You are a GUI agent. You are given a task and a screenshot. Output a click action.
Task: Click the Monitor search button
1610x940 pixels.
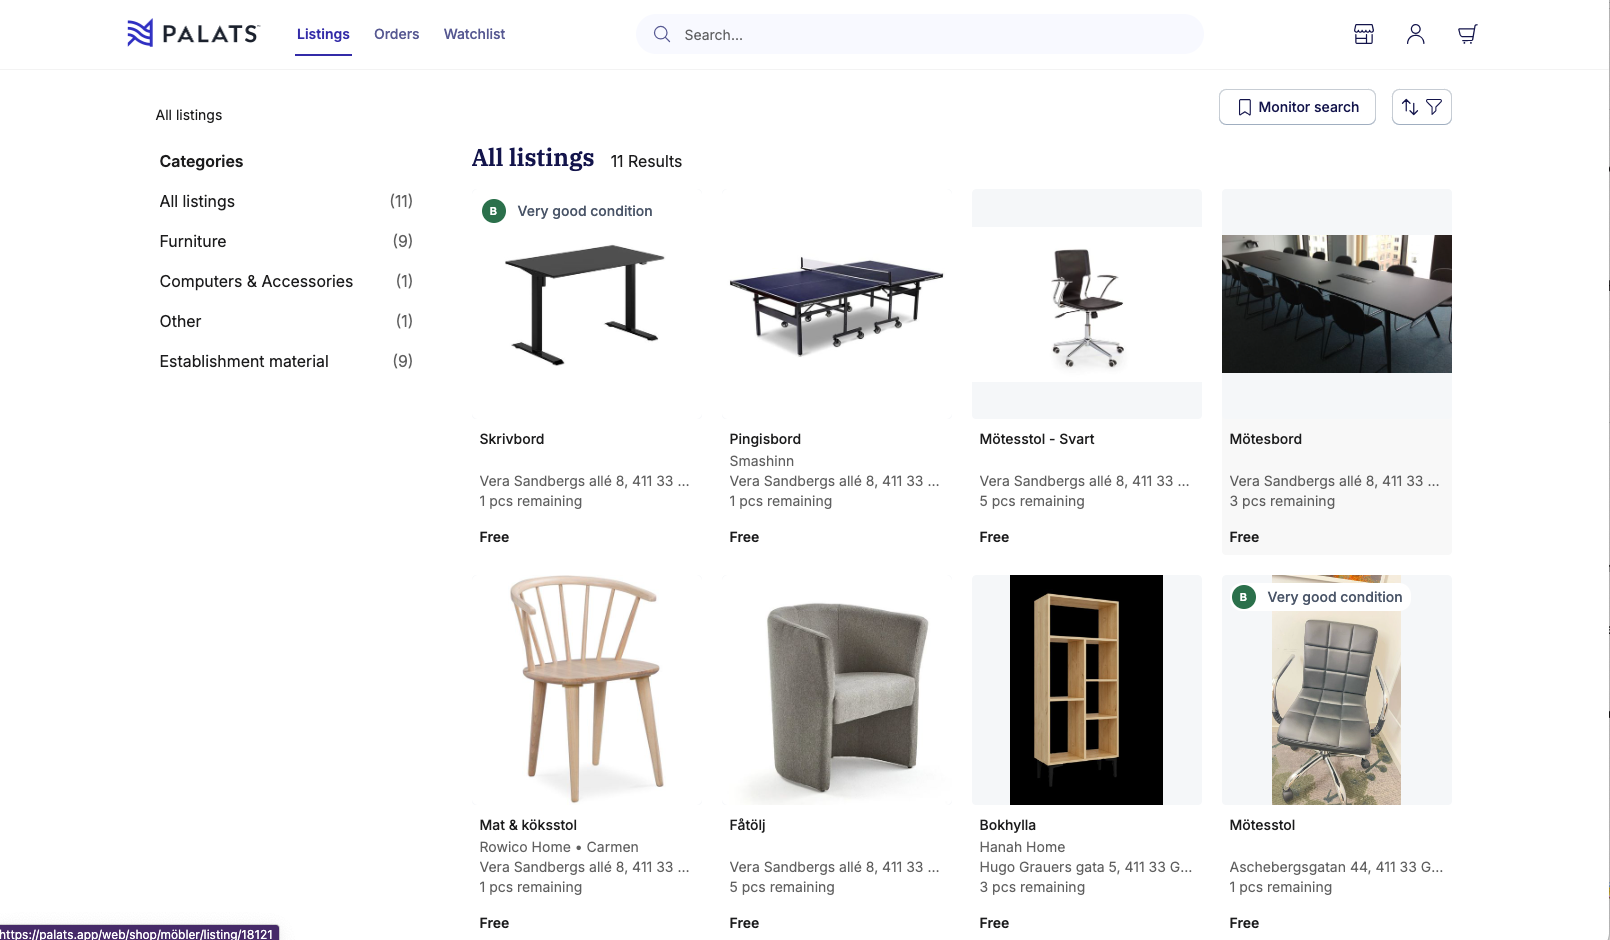click(x=1297, y=107)
